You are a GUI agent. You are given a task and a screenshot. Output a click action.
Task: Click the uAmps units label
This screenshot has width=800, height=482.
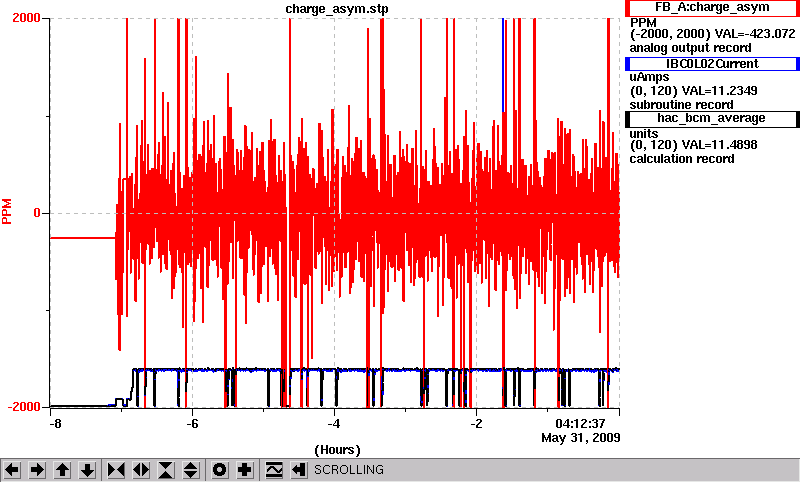pyautogui.click(x=649, y=77)
